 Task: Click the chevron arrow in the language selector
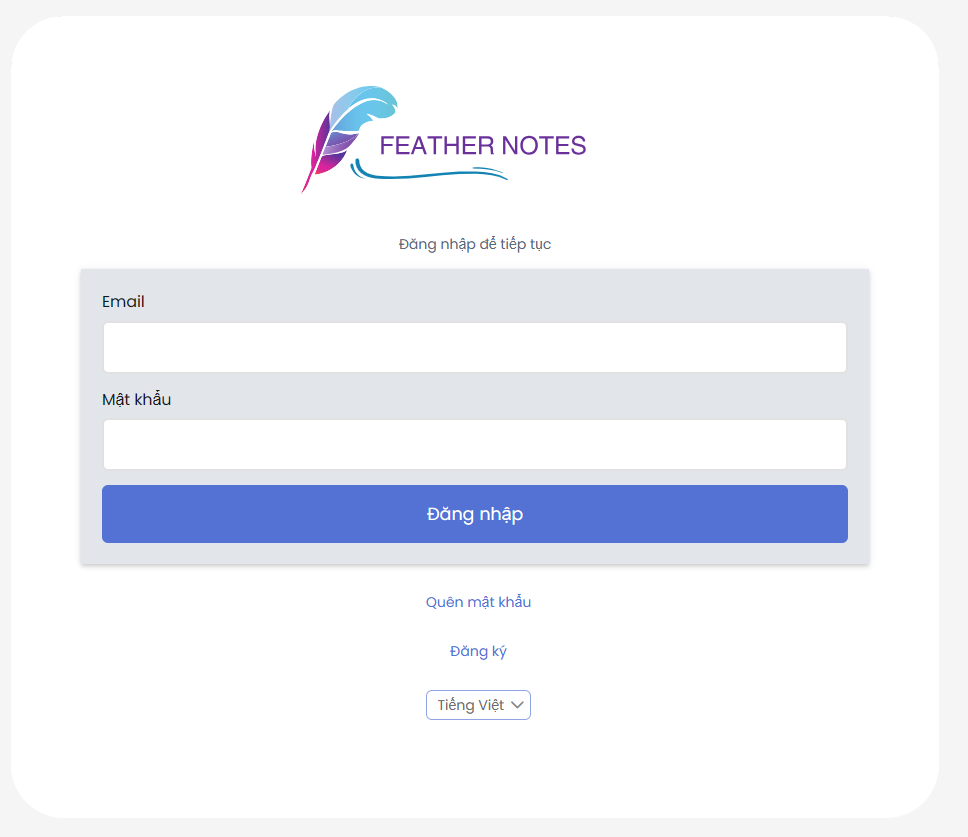(x=517, y=705)
